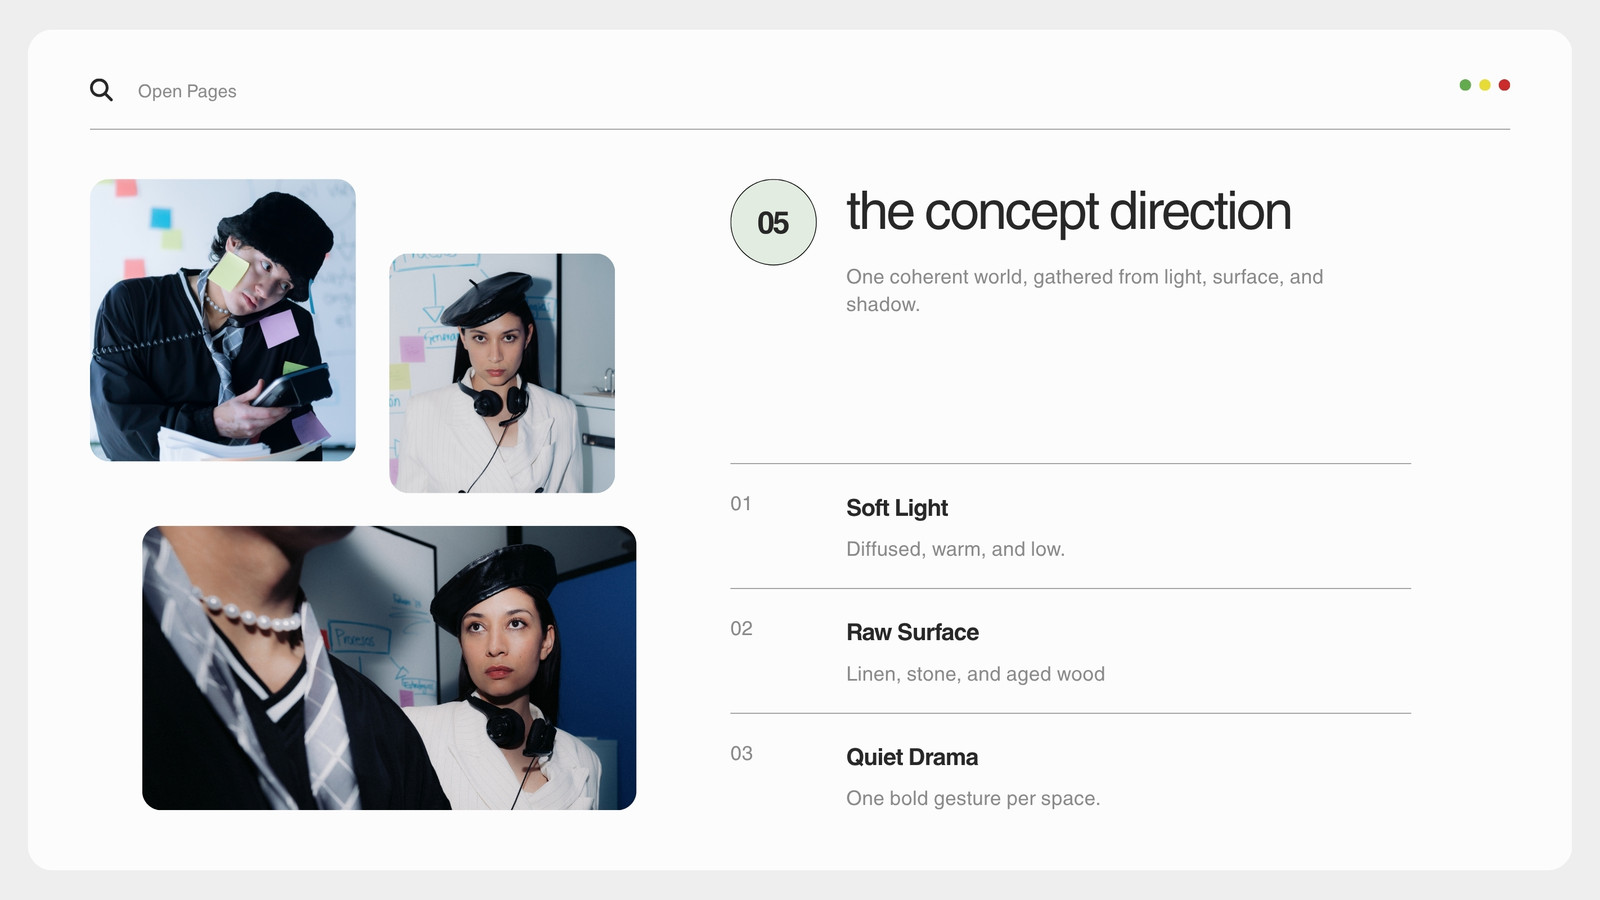Select the Quiet Drama item title
Screen dimensions: 1600x900
pyautogui.click(x=912, y=757)
